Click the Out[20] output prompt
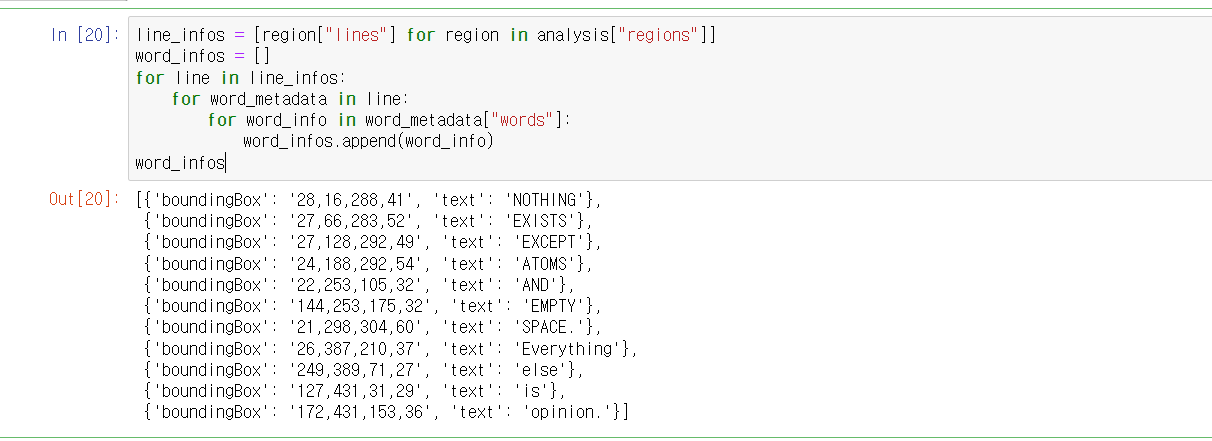 click(x=84, y=199)
